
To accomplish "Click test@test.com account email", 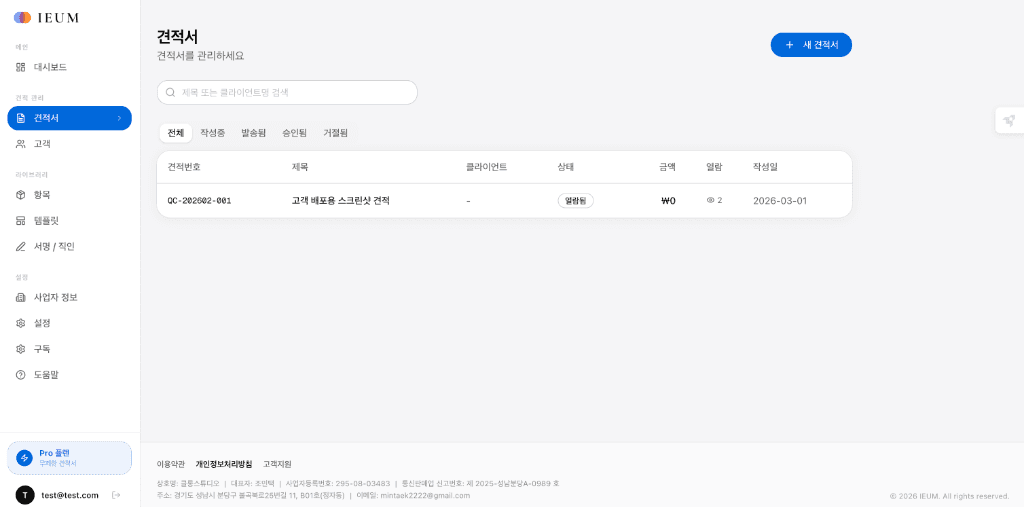I will point(69,495).
